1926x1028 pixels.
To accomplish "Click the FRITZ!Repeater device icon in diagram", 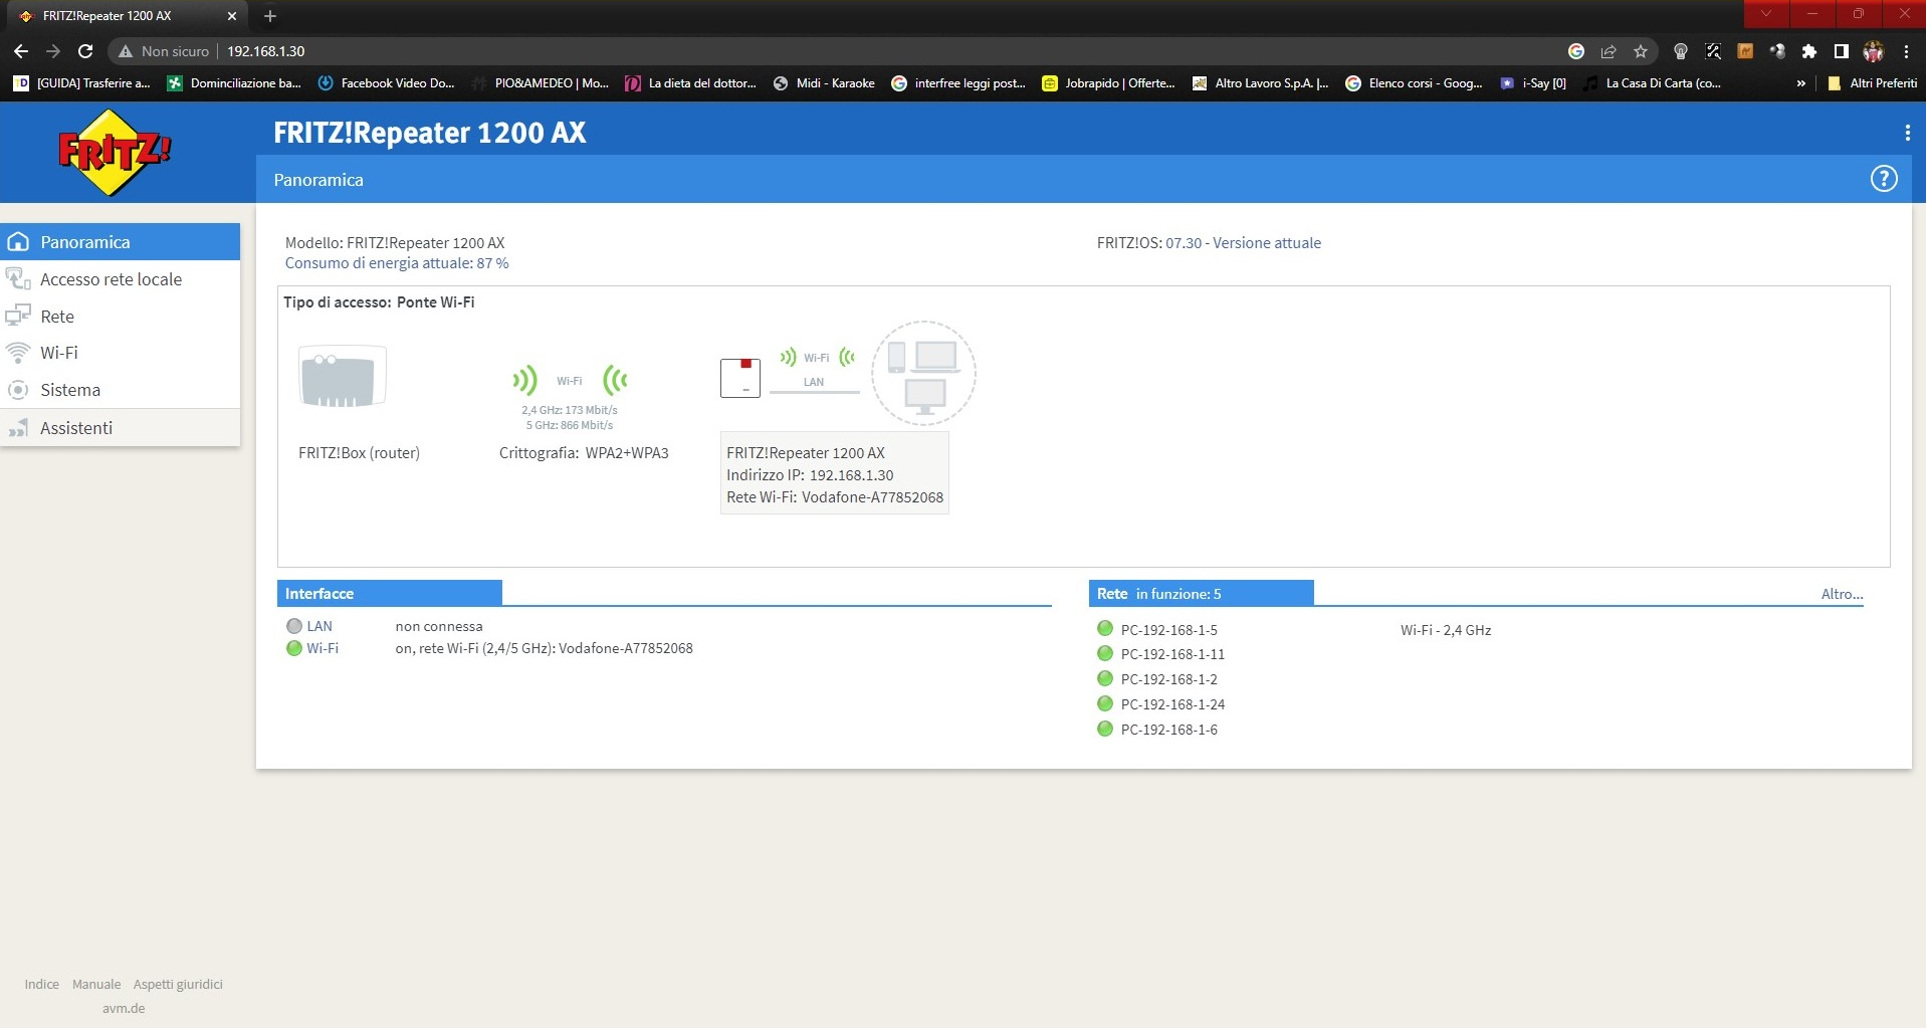I will [740, 378].
